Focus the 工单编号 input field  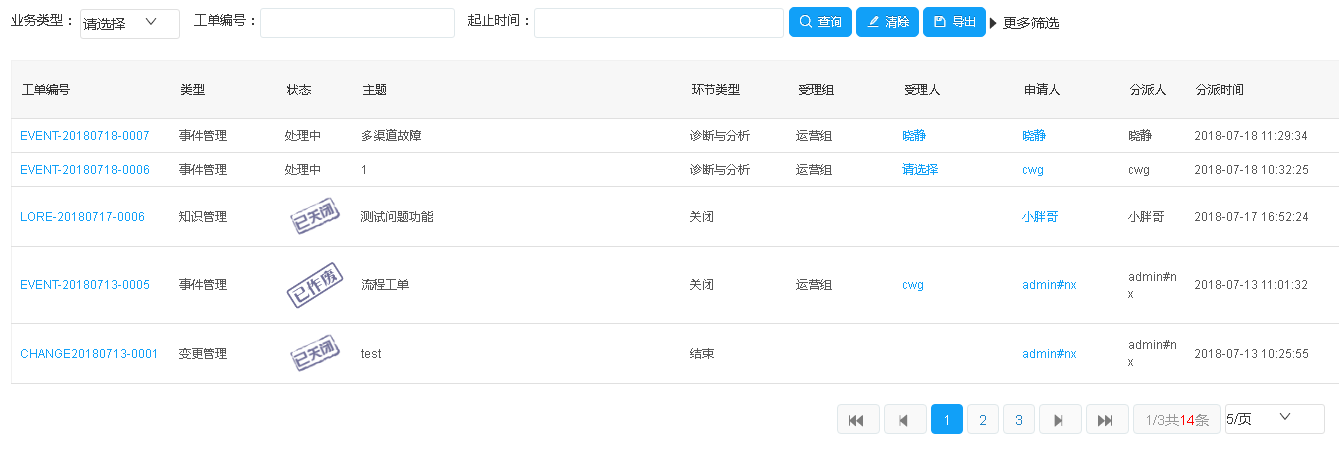pos(357,24)
